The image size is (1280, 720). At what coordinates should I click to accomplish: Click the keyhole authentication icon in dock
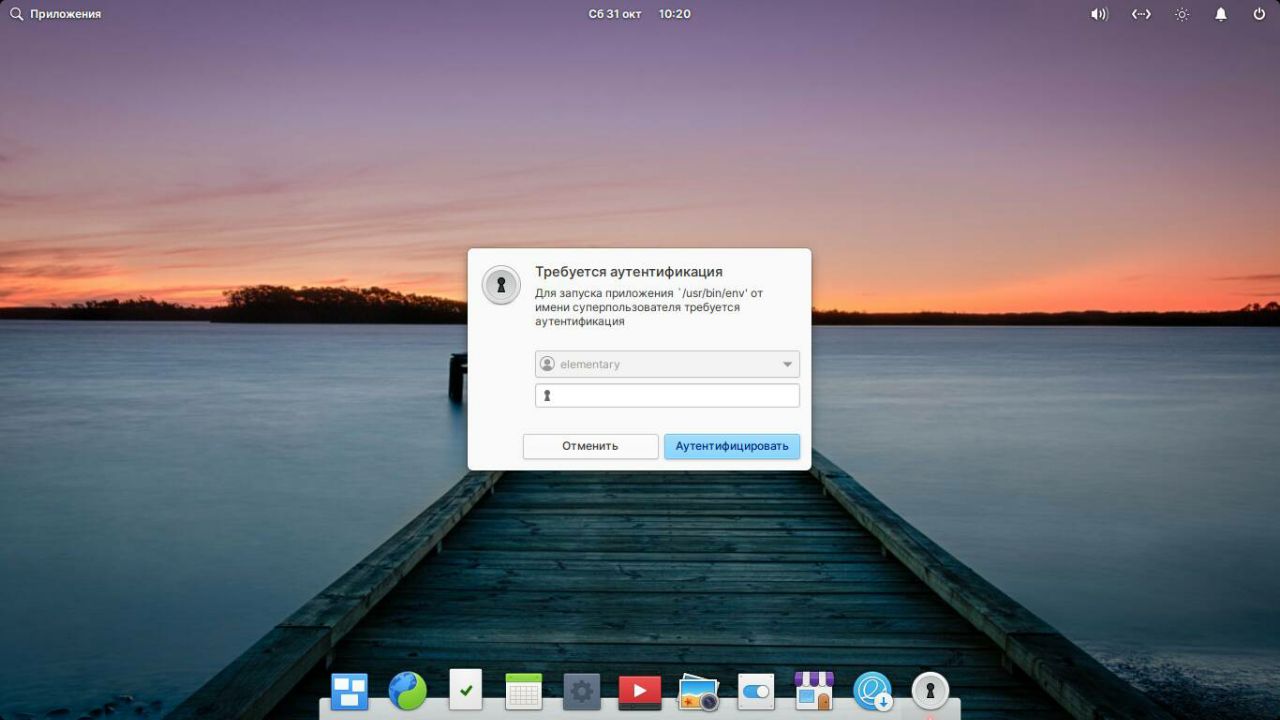(x=930, y=691)
